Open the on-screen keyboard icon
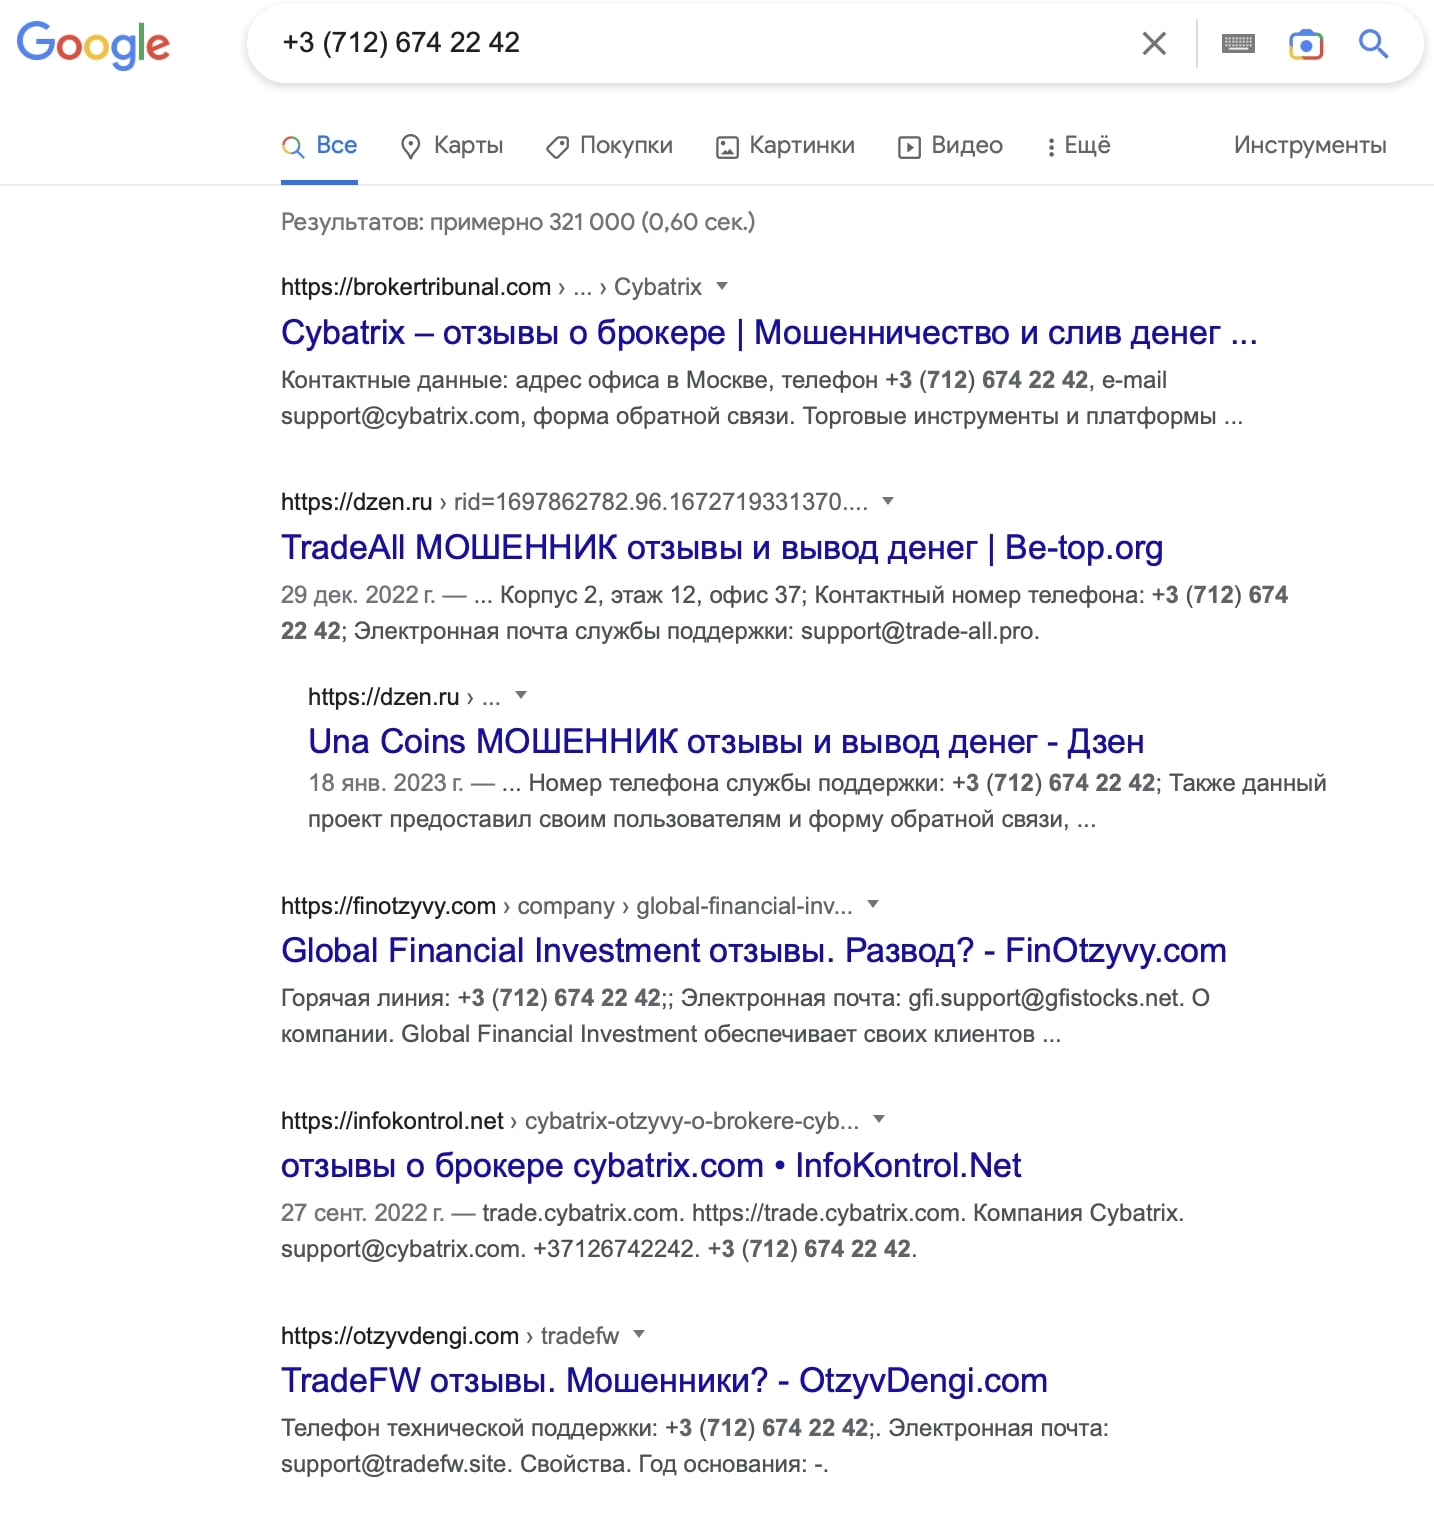 pyautogui.click(x=1238, y=43)
